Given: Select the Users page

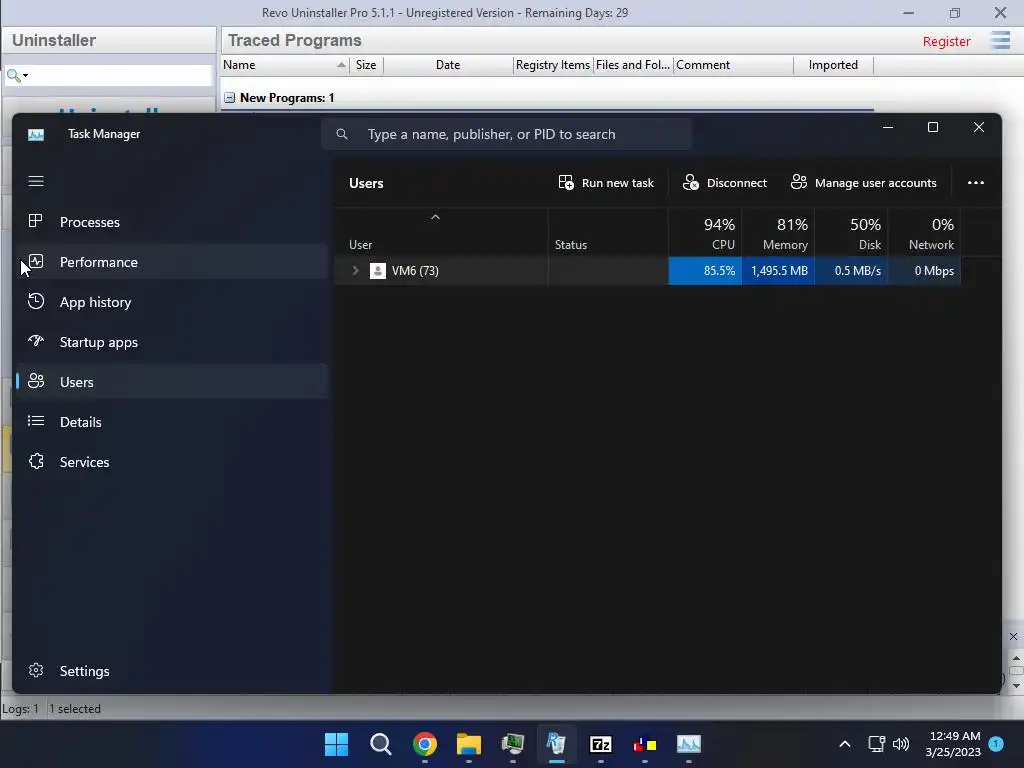Looking at the screenshot, I should [x=172, y=381].
